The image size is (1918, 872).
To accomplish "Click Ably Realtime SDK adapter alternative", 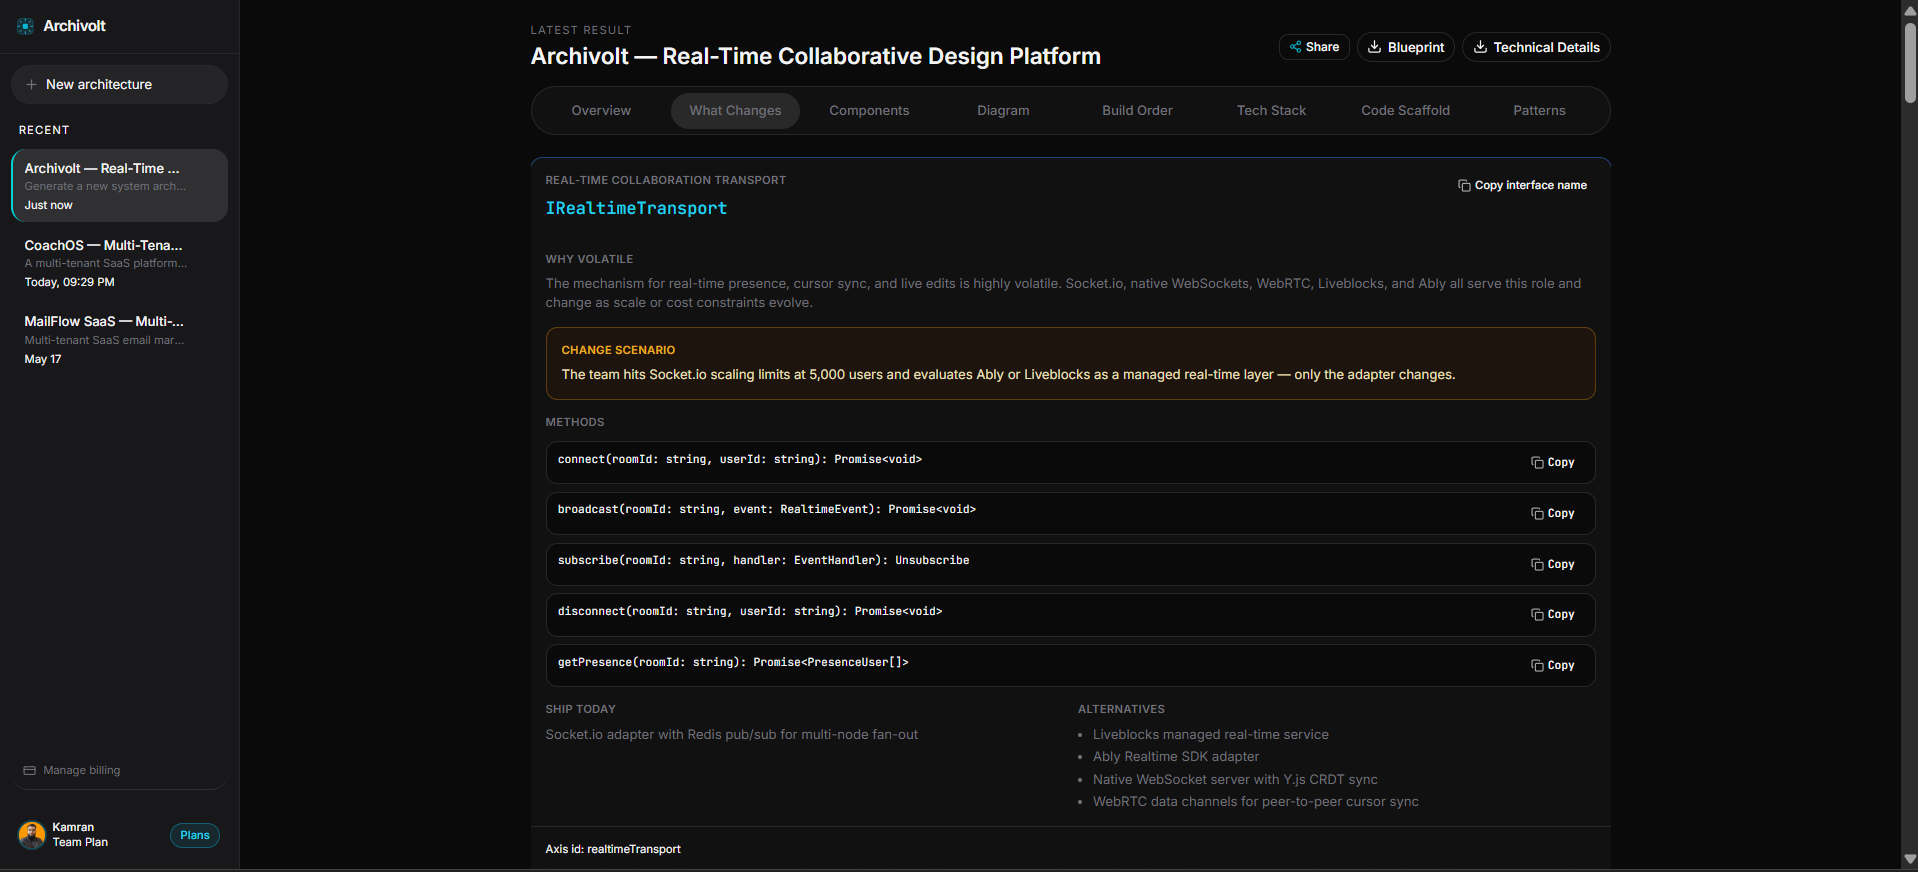I will pyautogui.click(x=1175, y=757).
